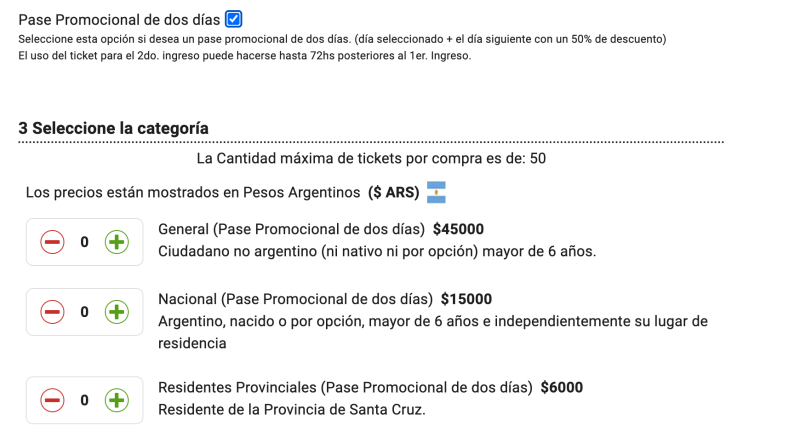Click the Nacional category title text

coord(296,299)
